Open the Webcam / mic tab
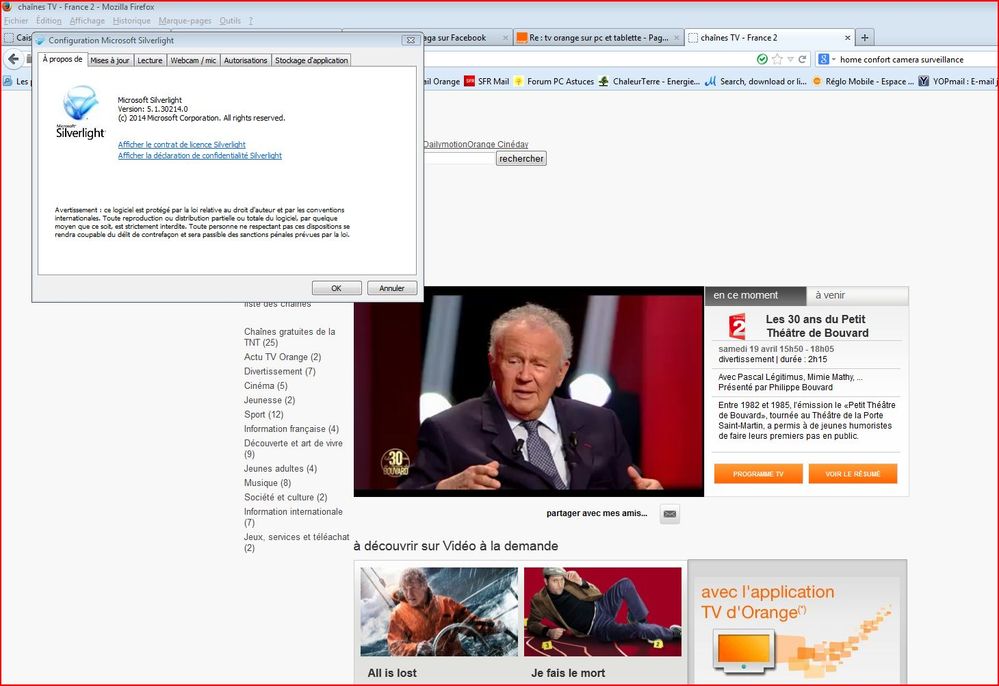The height and width of the screenshot is (686, 999). pyautogui.click(x=193, y=60)
